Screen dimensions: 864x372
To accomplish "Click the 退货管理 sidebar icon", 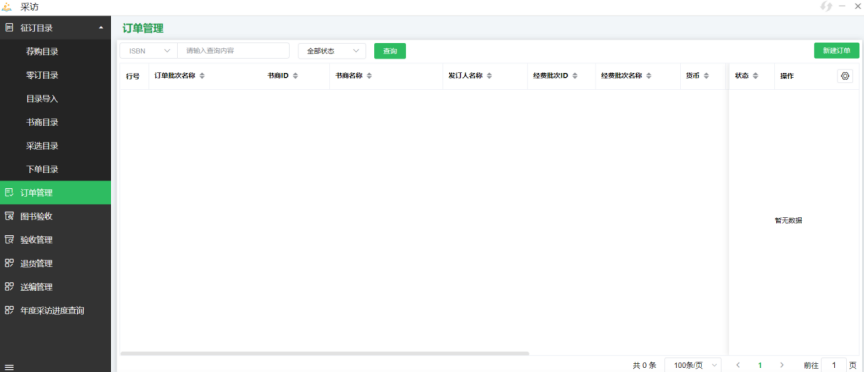I will 9,263.
